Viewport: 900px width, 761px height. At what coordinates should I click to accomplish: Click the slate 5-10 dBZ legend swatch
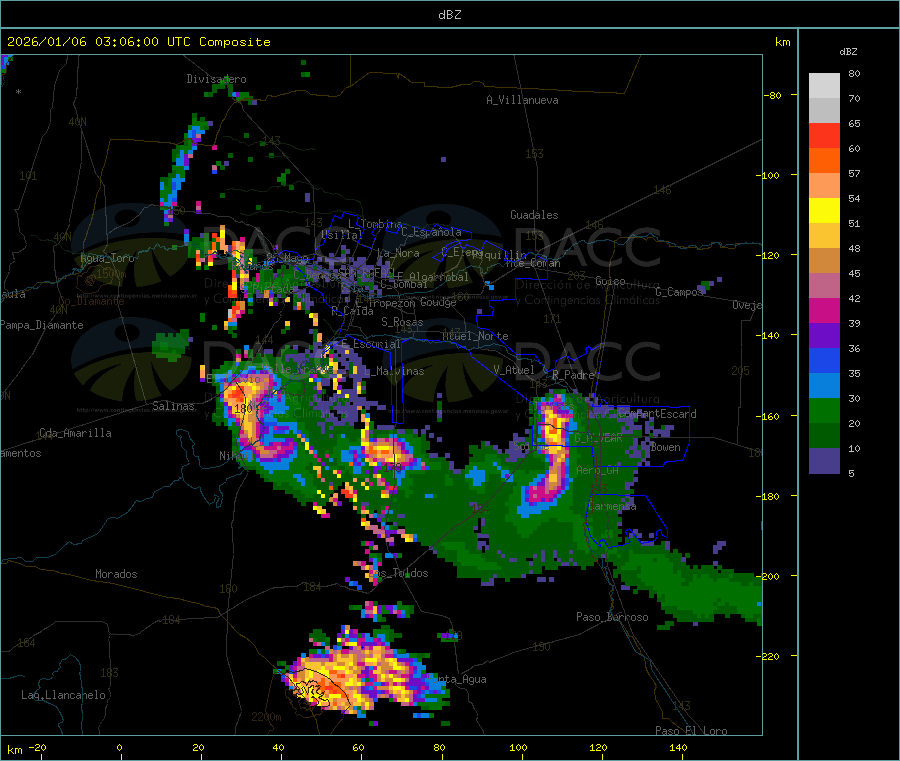pos(824,460)
